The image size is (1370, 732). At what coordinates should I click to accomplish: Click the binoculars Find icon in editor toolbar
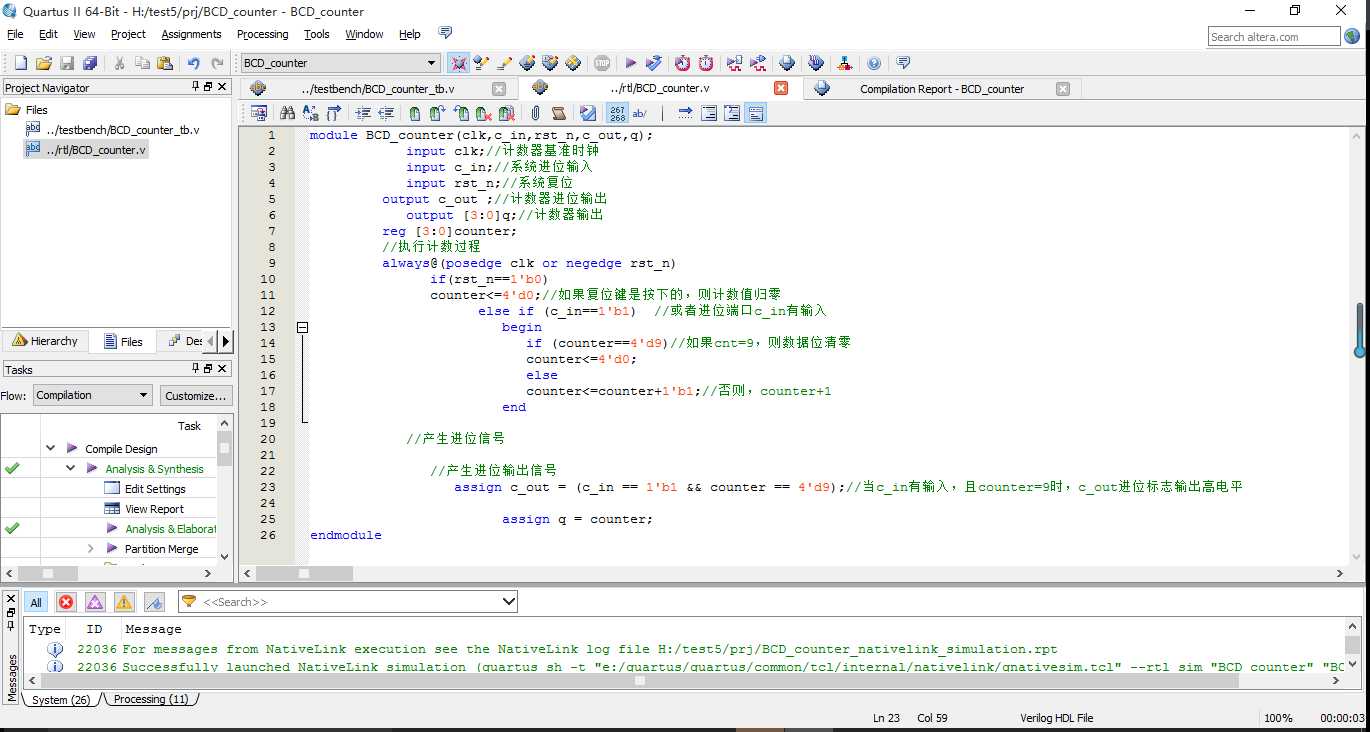point(287,113)
